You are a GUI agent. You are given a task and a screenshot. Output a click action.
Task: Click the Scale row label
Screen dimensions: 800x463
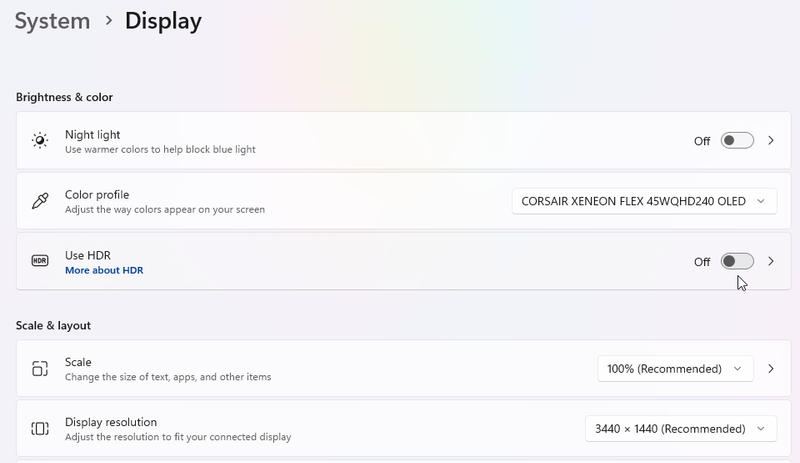pos(78,362)
